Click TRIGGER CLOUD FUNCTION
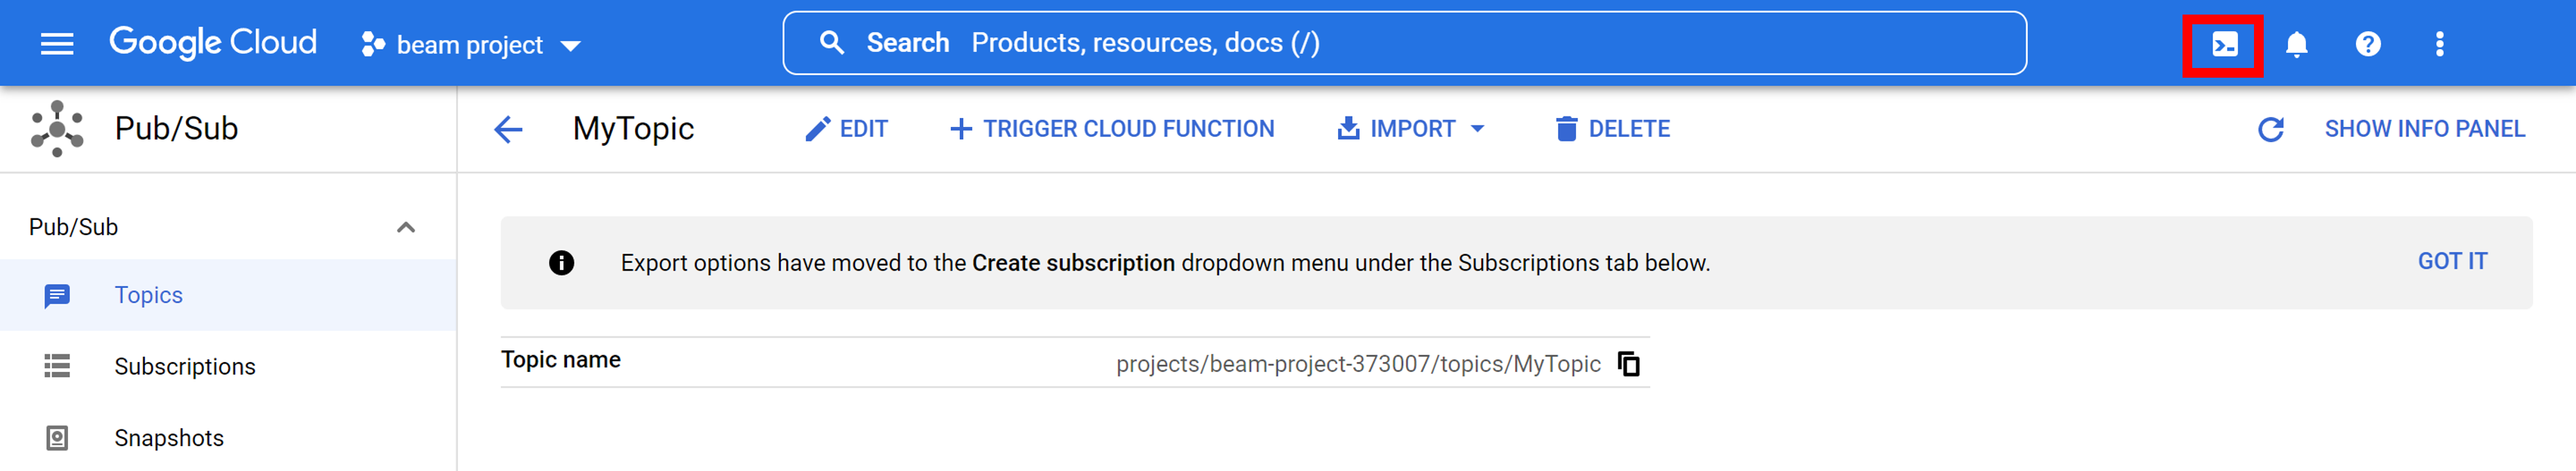The width and height of the screenshot is (2576, 471). coord(1111,129)
